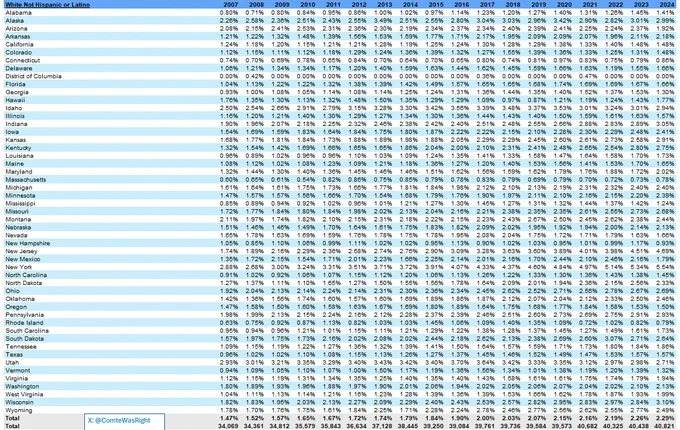
Task: Select the Rhode Island row label
Action: coord(24,322)
